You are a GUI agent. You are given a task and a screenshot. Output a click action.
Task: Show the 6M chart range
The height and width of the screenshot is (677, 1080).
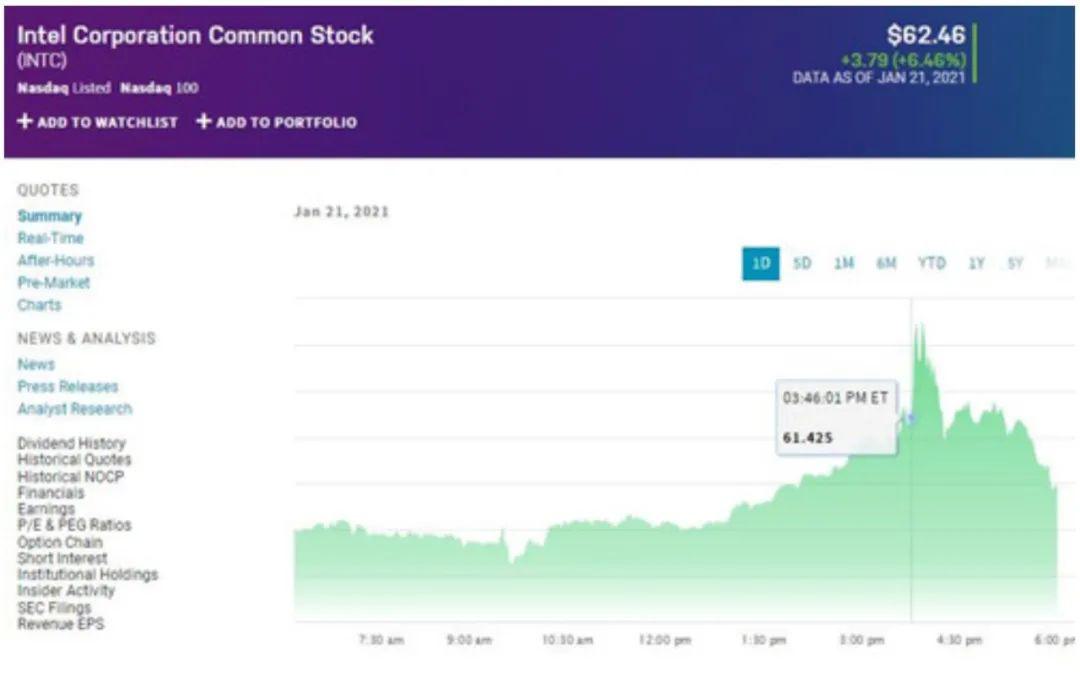coord(887,264)
